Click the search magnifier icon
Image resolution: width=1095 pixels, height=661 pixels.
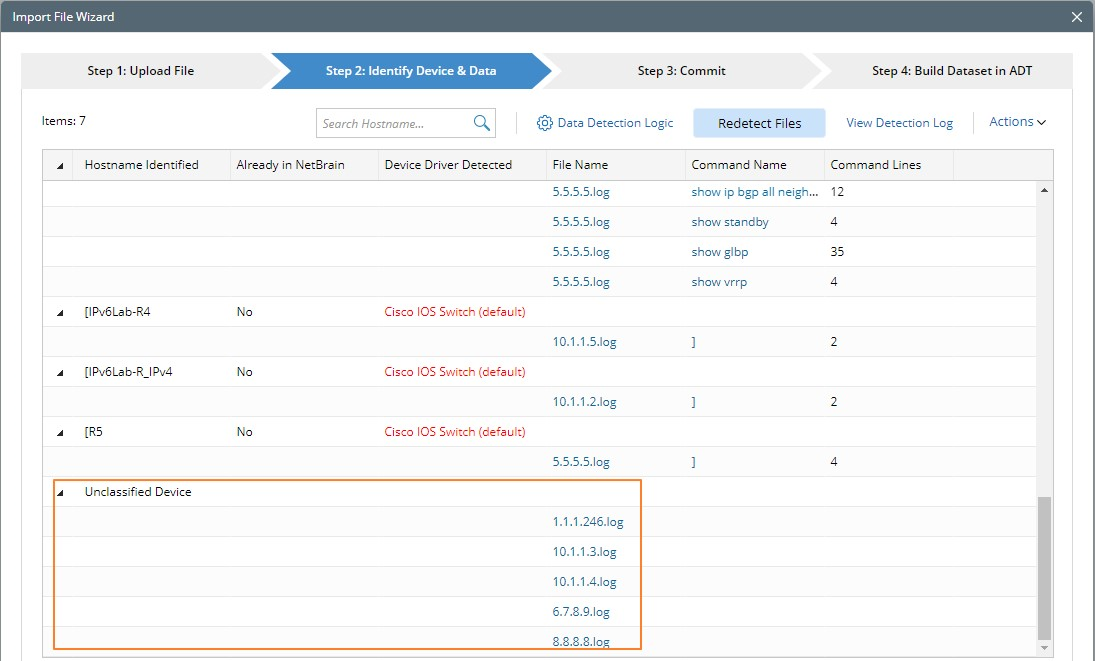point(482,123)
